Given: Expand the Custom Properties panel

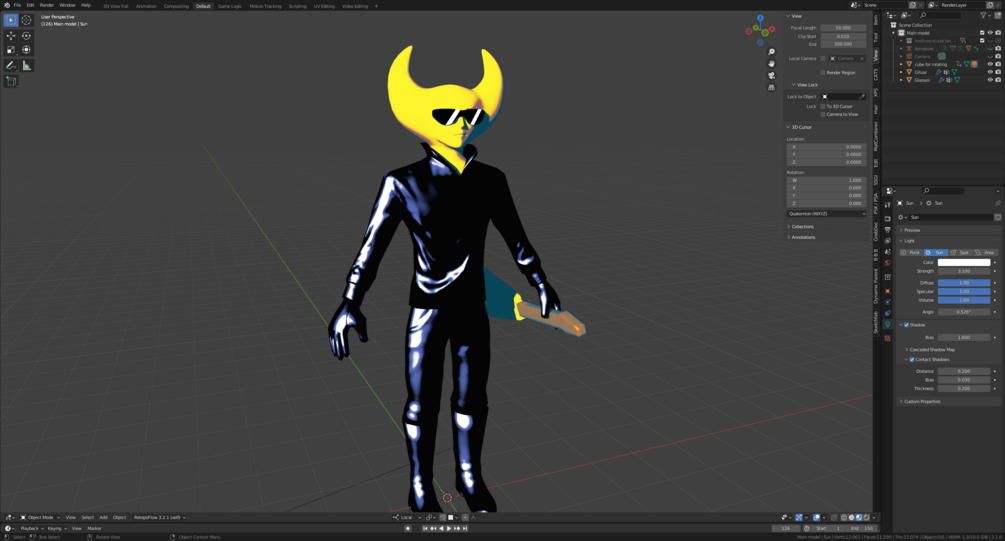Looking at the screenshot, I should [x=920, y=402].
